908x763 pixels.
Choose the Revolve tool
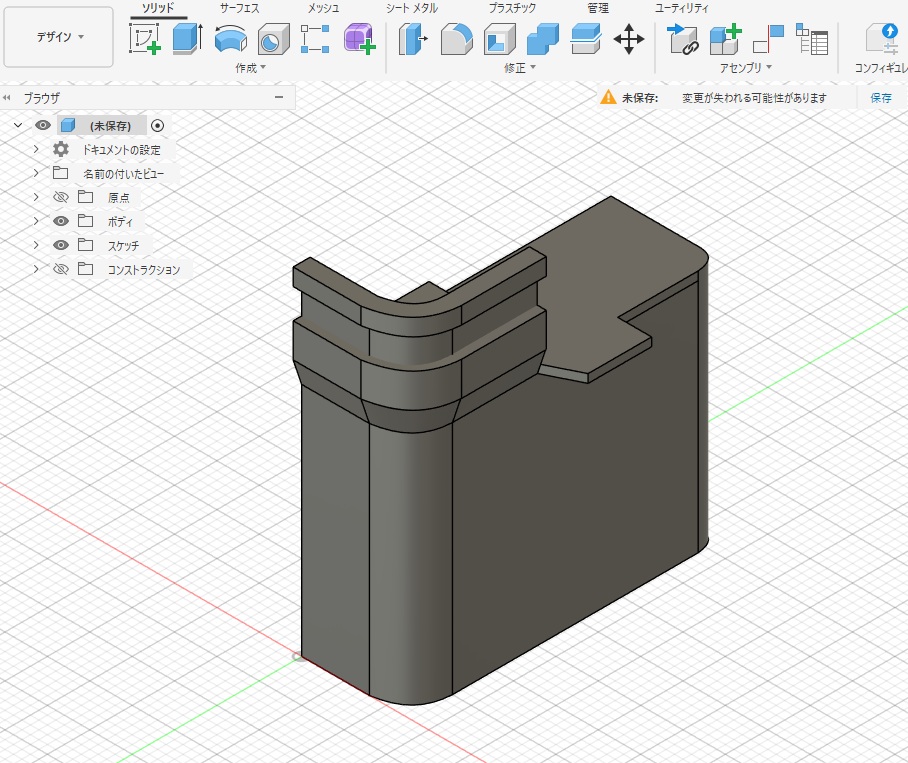pyautogui.click(x=230, y=40)
